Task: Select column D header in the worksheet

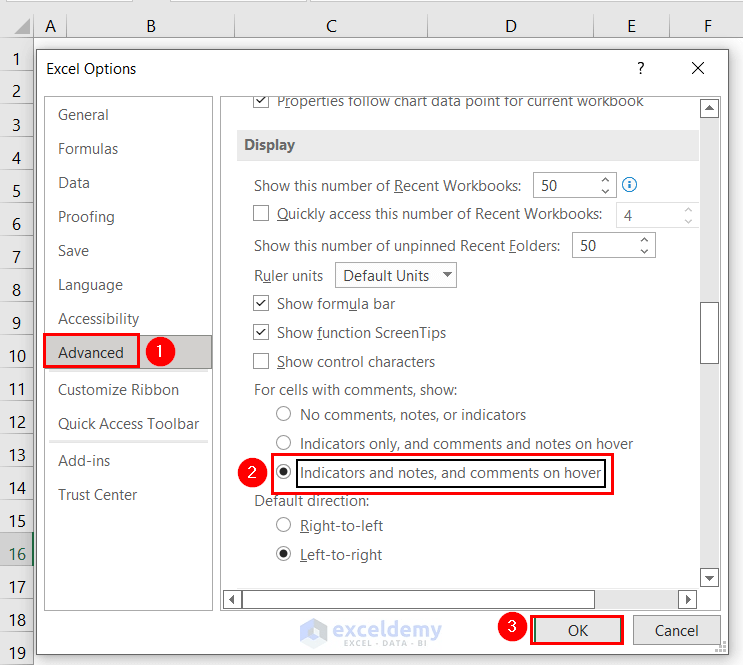Action: [510, 26]
